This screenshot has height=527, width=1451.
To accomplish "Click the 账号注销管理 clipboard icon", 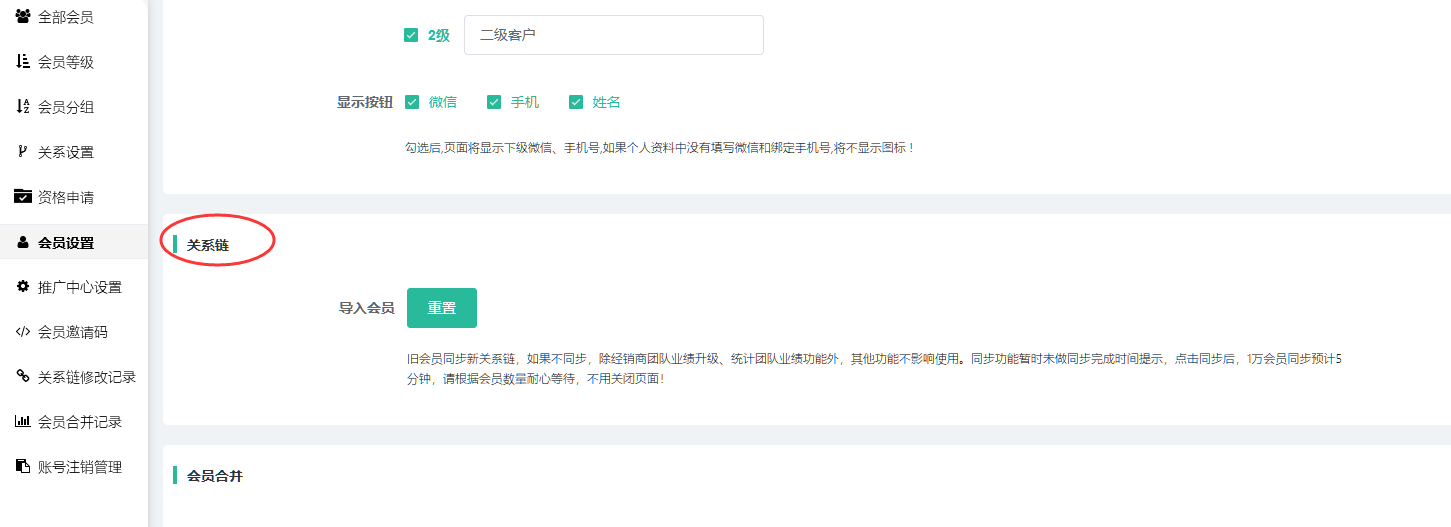I will coord(22,466).
